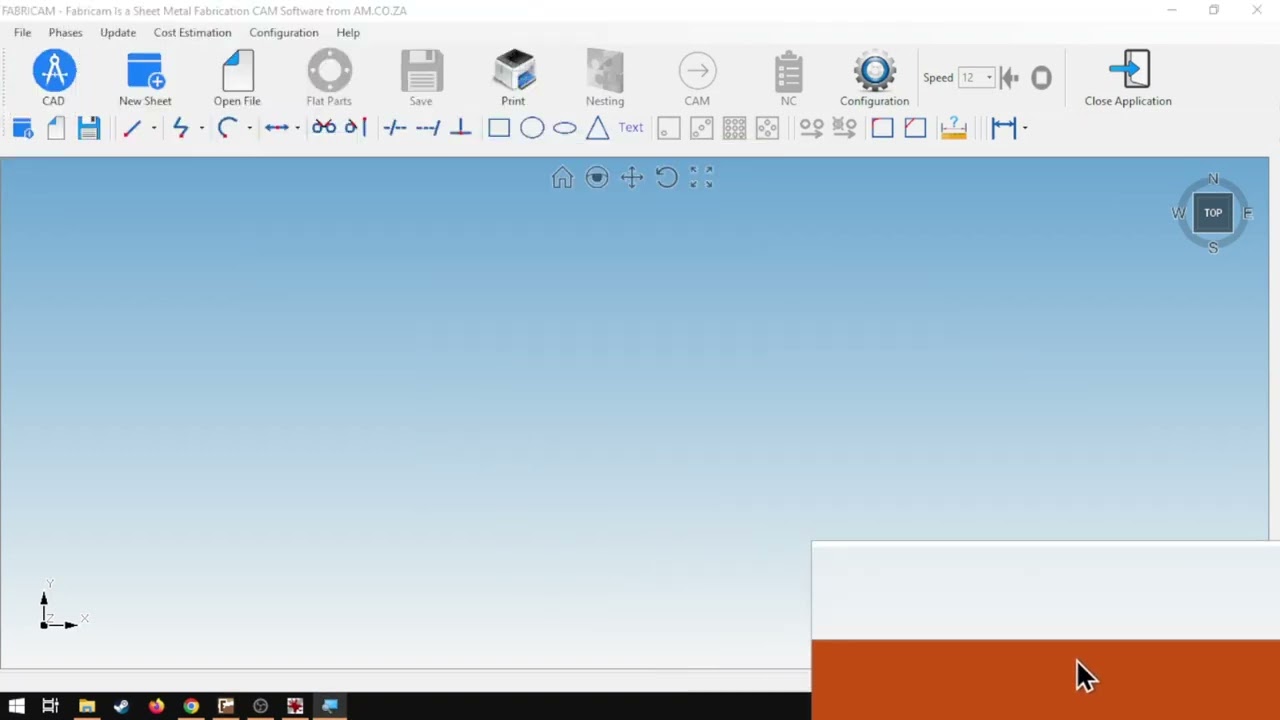This screenshot has width=1280, height=720.
Task: Select the chamfer corner tool
Action: click(x=915, y=128)
